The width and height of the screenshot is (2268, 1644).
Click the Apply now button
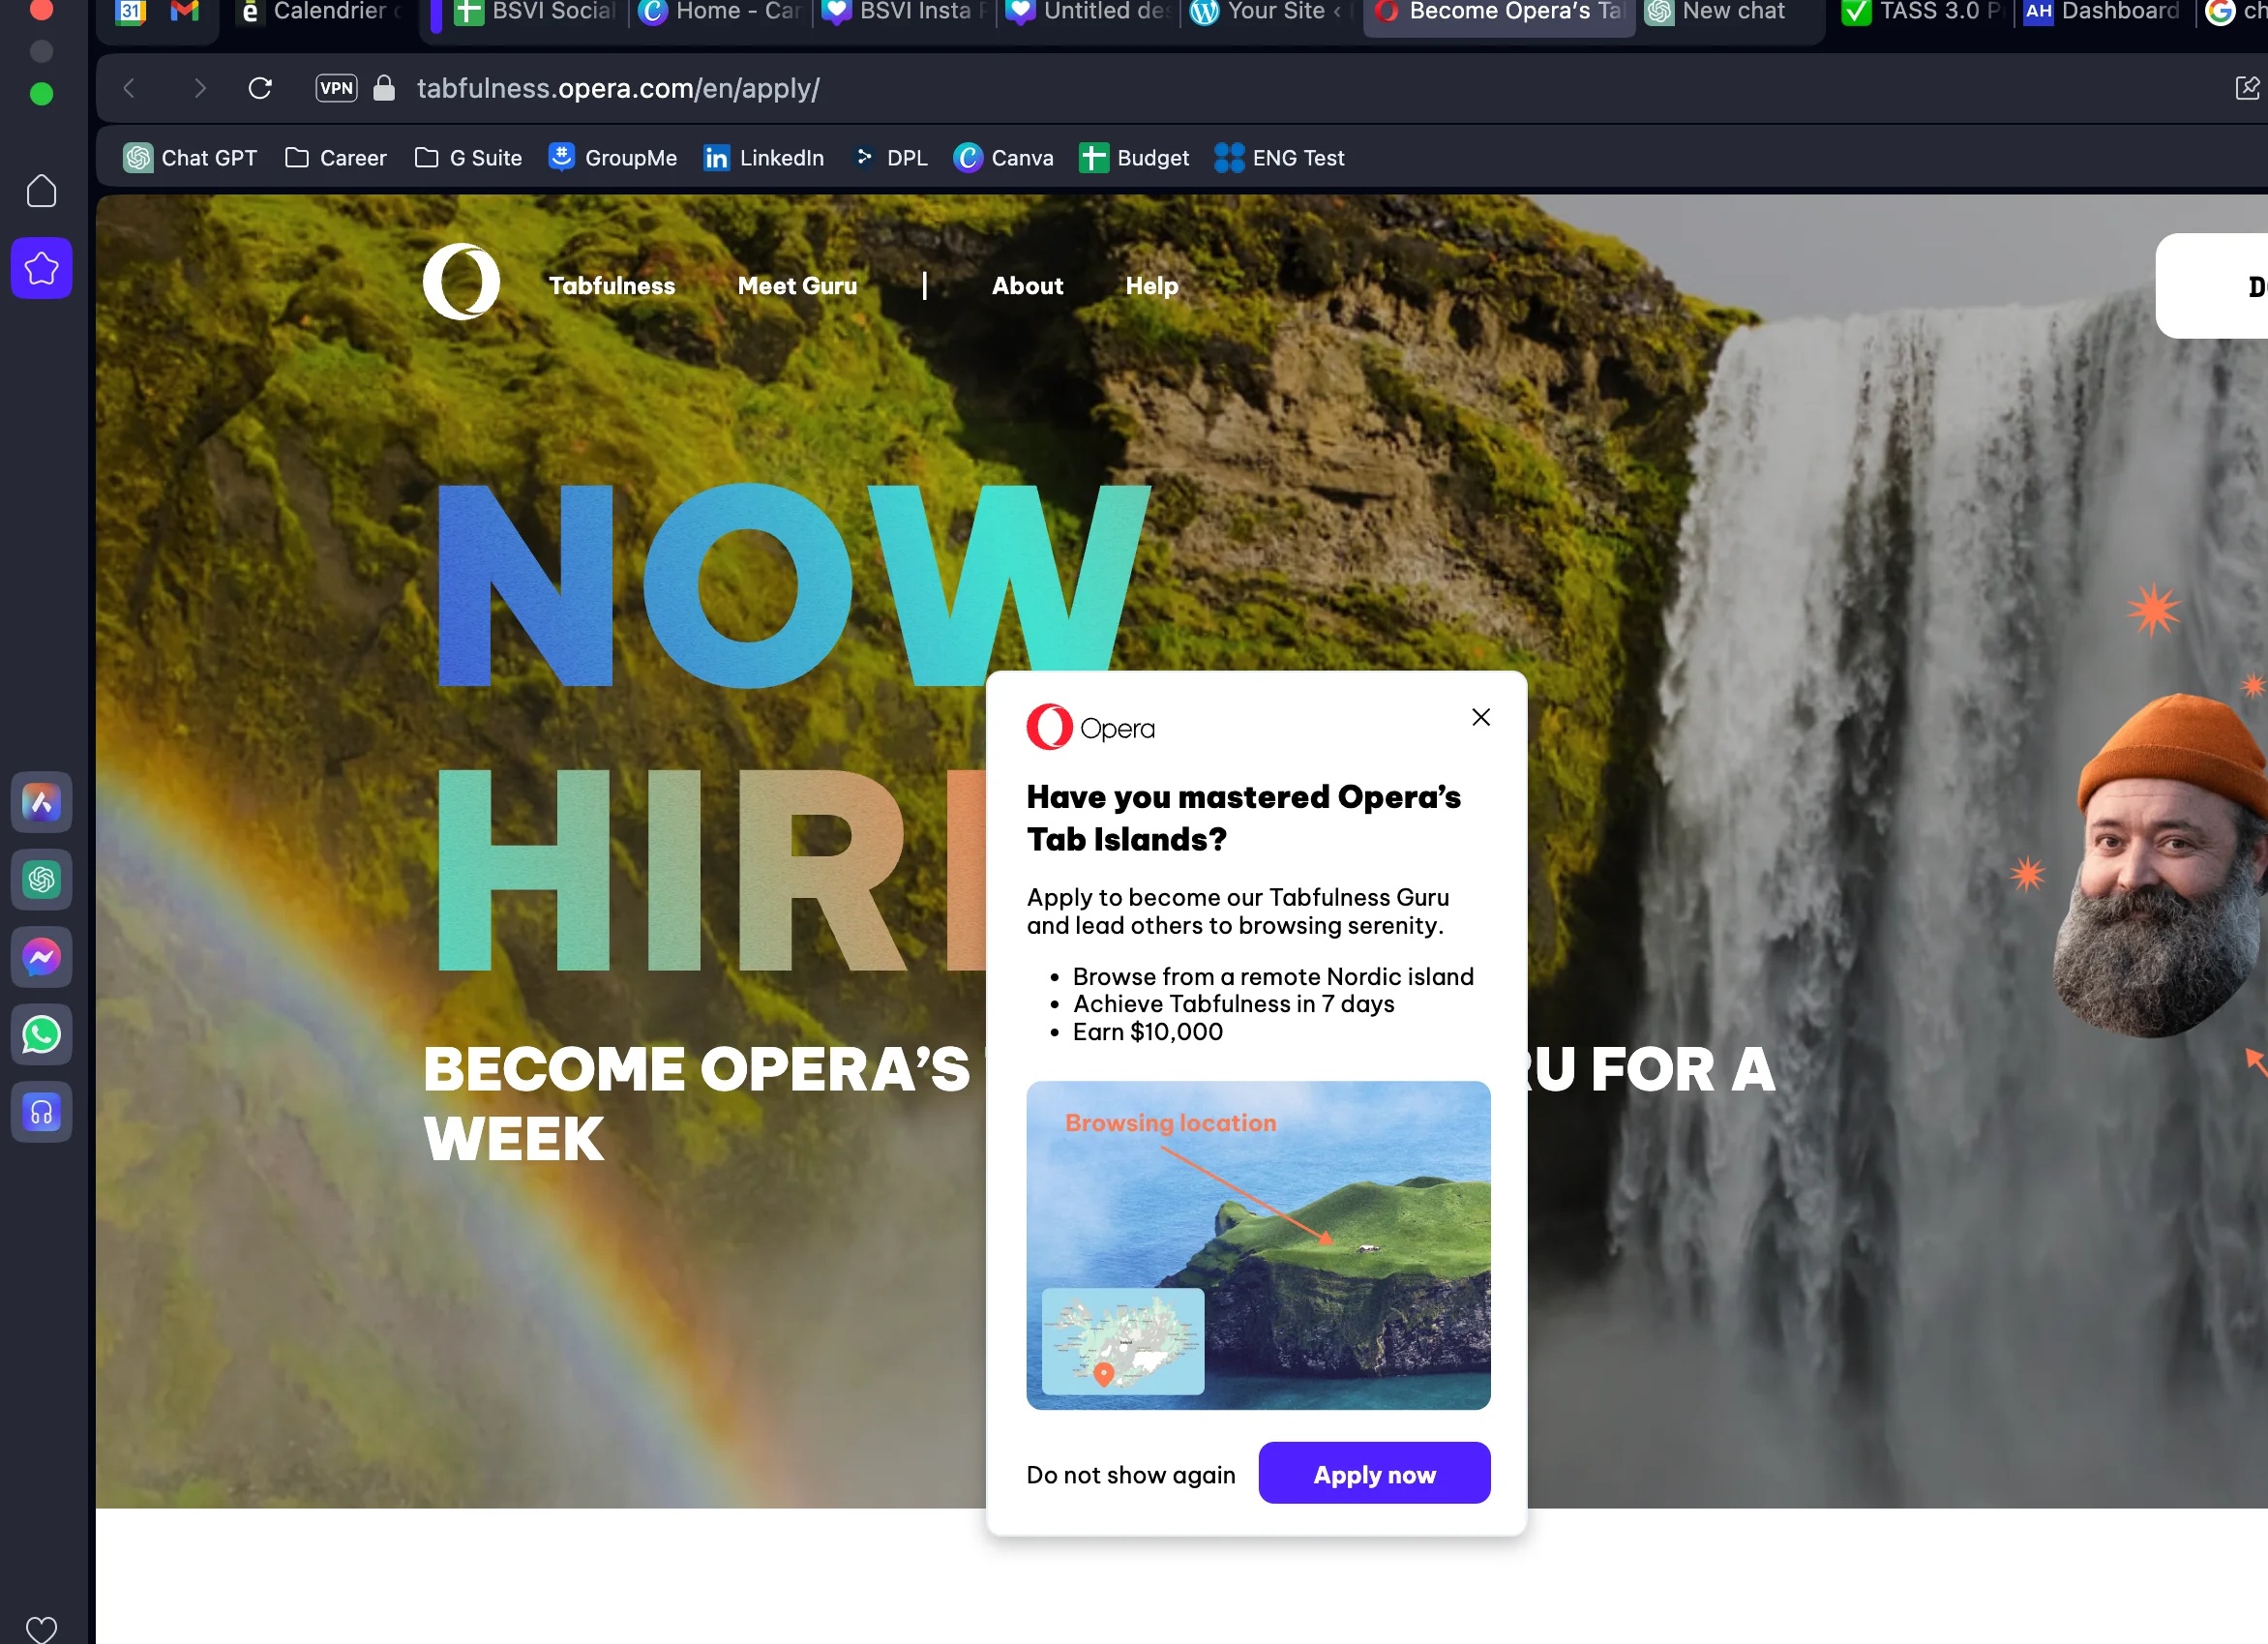click(x=1374, y=1473)
